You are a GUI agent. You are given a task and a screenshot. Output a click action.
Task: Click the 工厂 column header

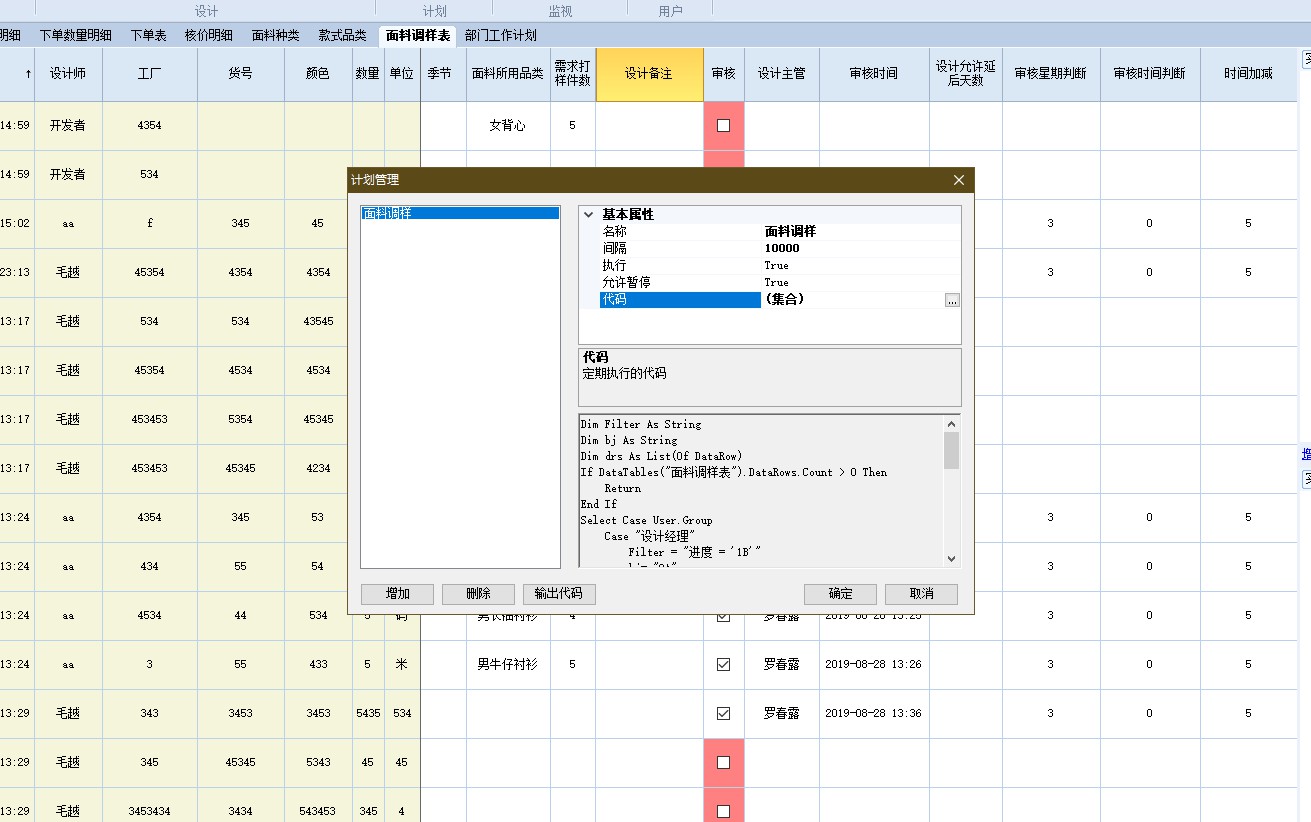click(x=150, y=74)
